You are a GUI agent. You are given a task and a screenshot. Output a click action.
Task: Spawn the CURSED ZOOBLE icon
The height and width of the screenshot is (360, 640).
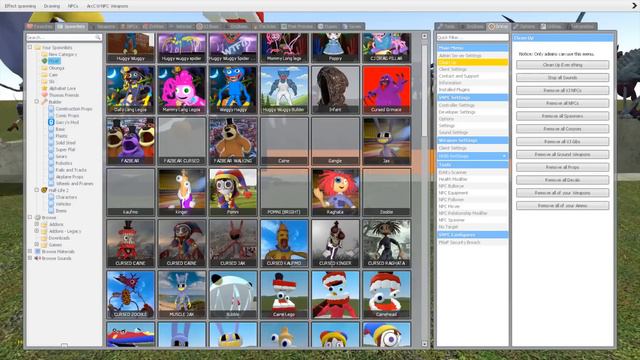point(131,295)
